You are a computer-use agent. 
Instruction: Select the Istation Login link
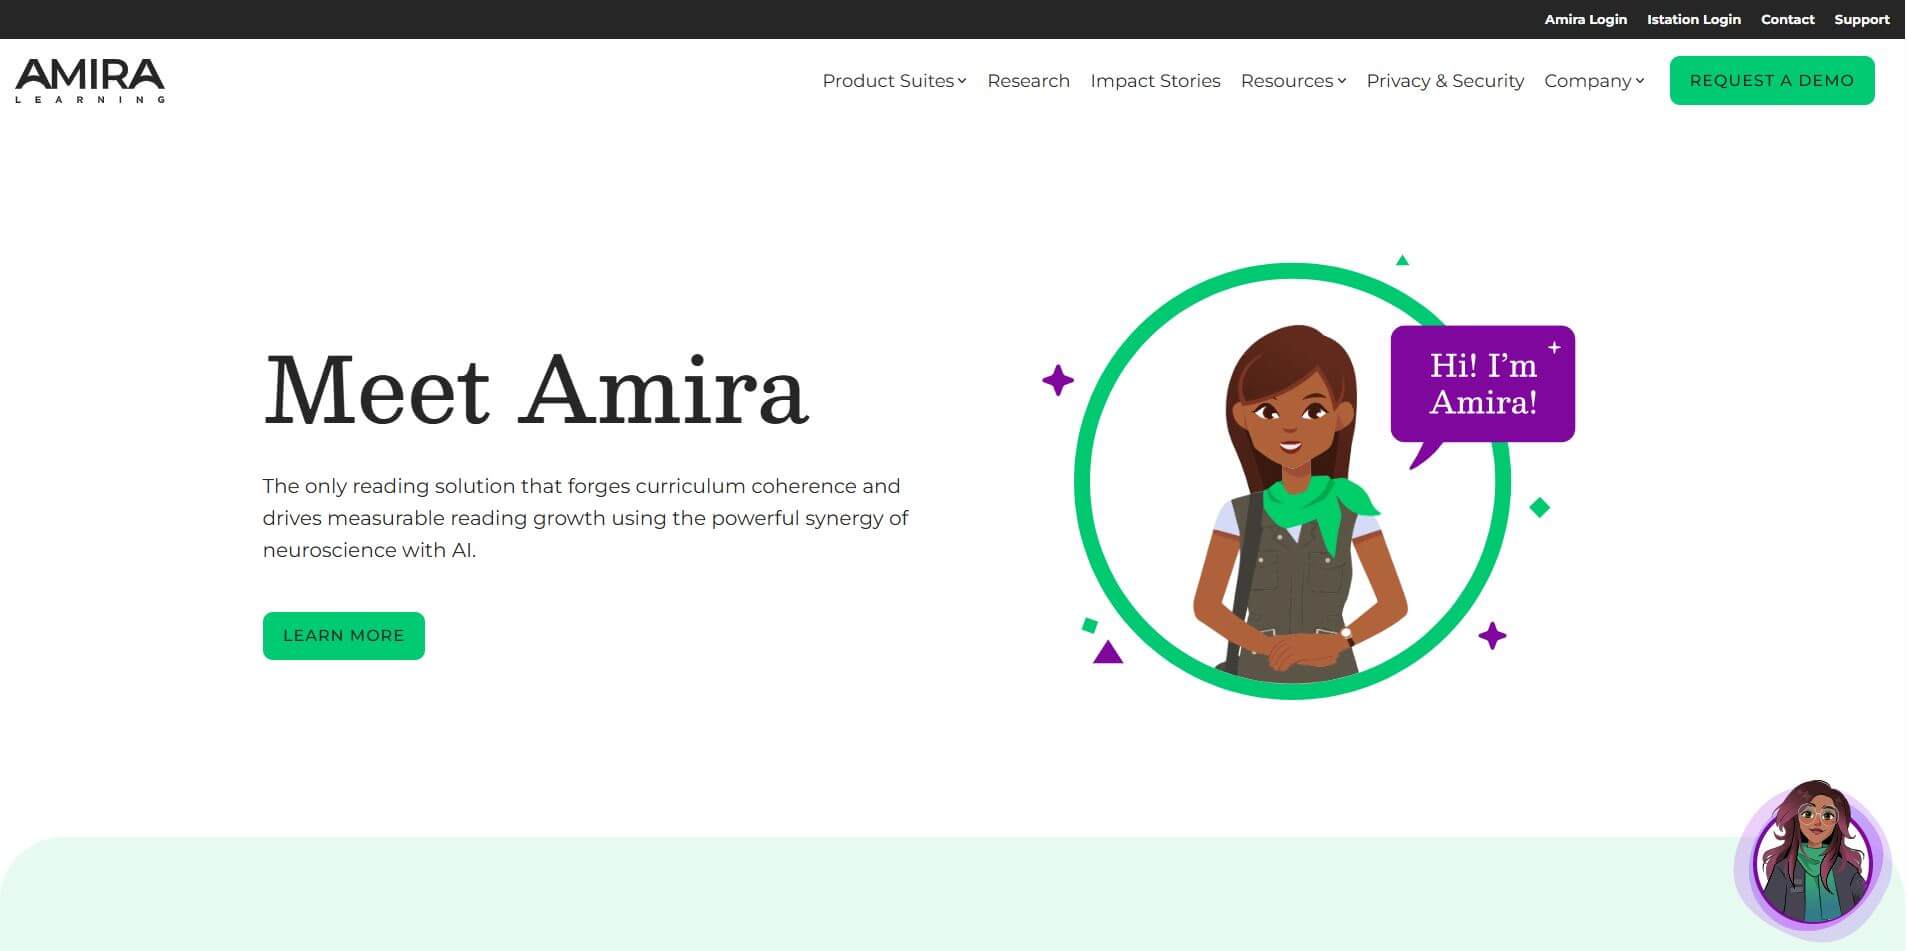click(1693, 19)
